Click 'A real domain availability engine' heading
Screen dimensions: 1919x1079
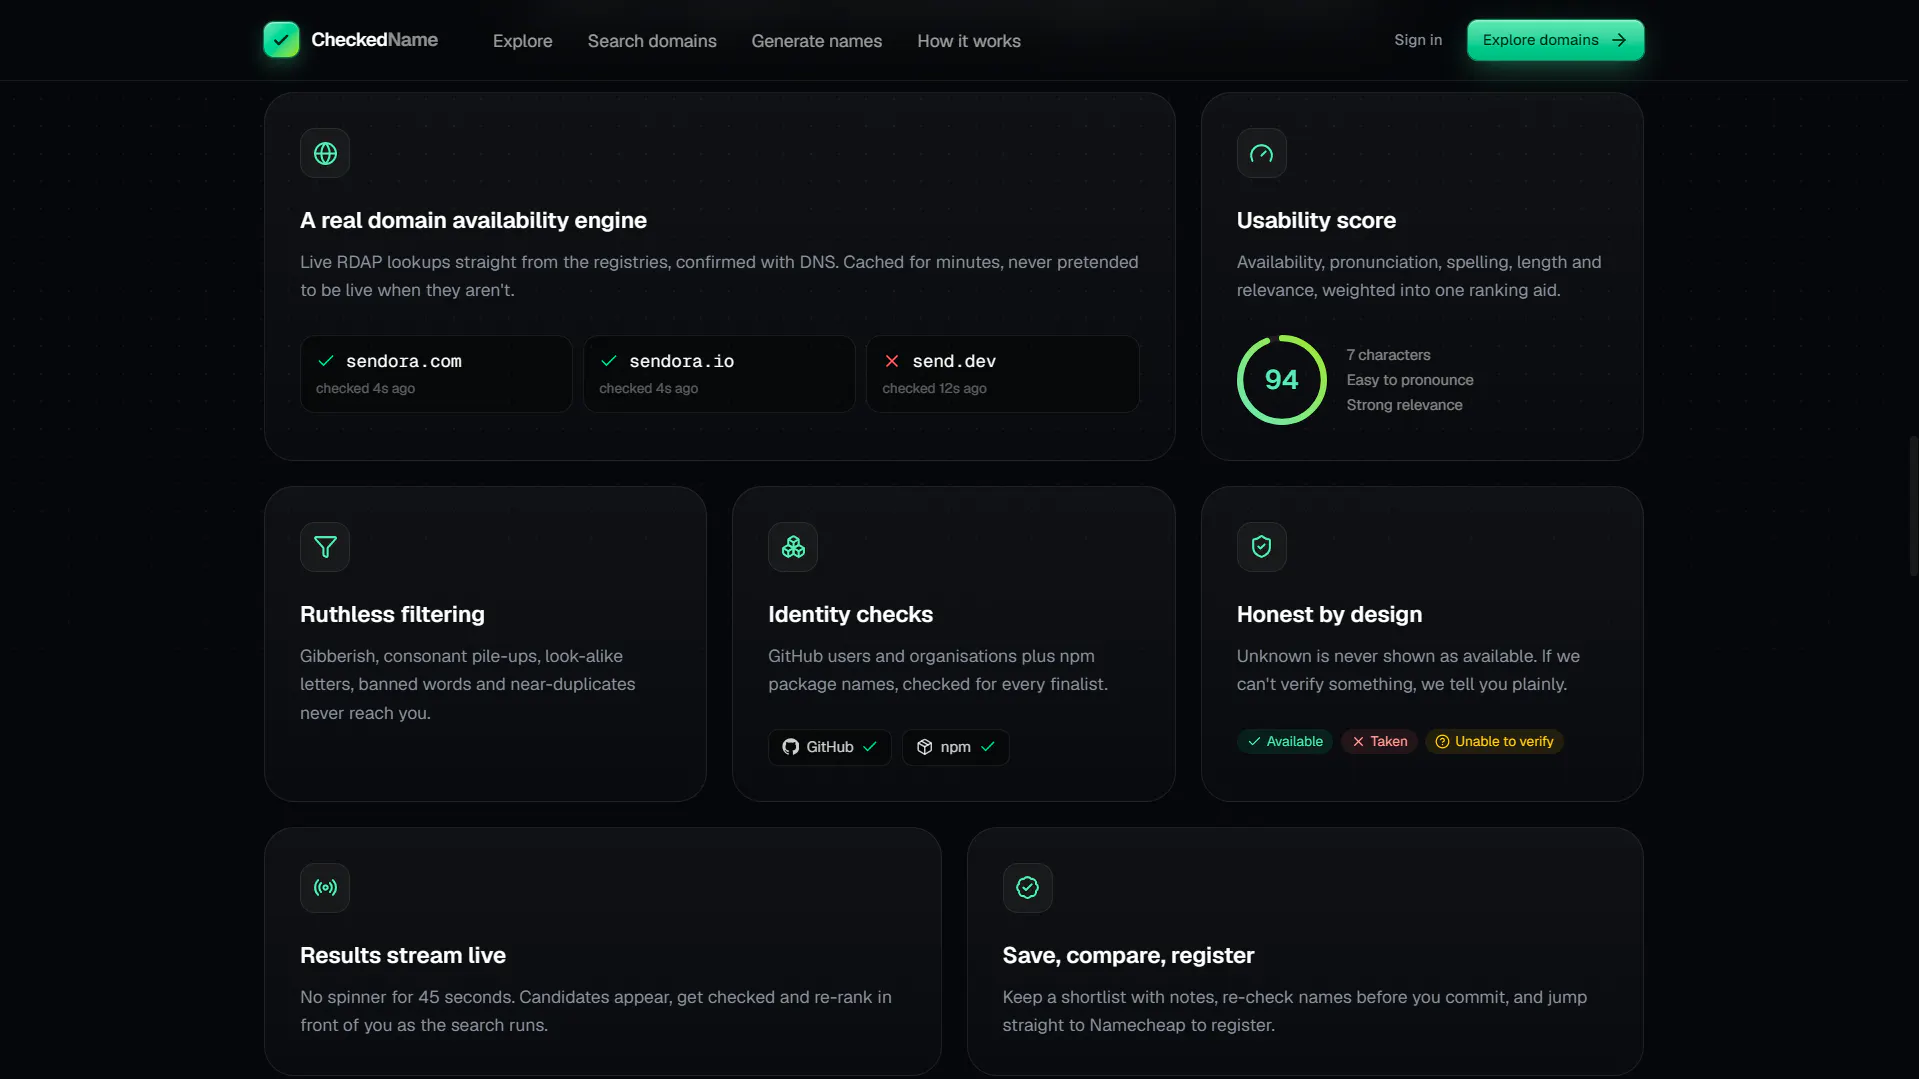pos(473,220)
